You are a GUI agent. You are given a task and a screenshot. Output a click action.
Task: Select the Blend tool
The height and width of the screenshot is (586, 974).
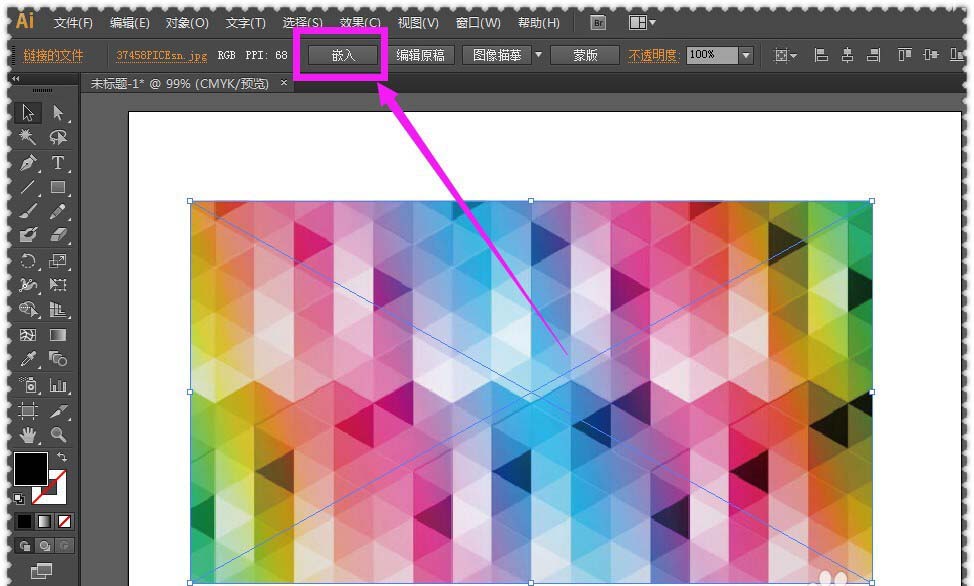coord(58,359)
